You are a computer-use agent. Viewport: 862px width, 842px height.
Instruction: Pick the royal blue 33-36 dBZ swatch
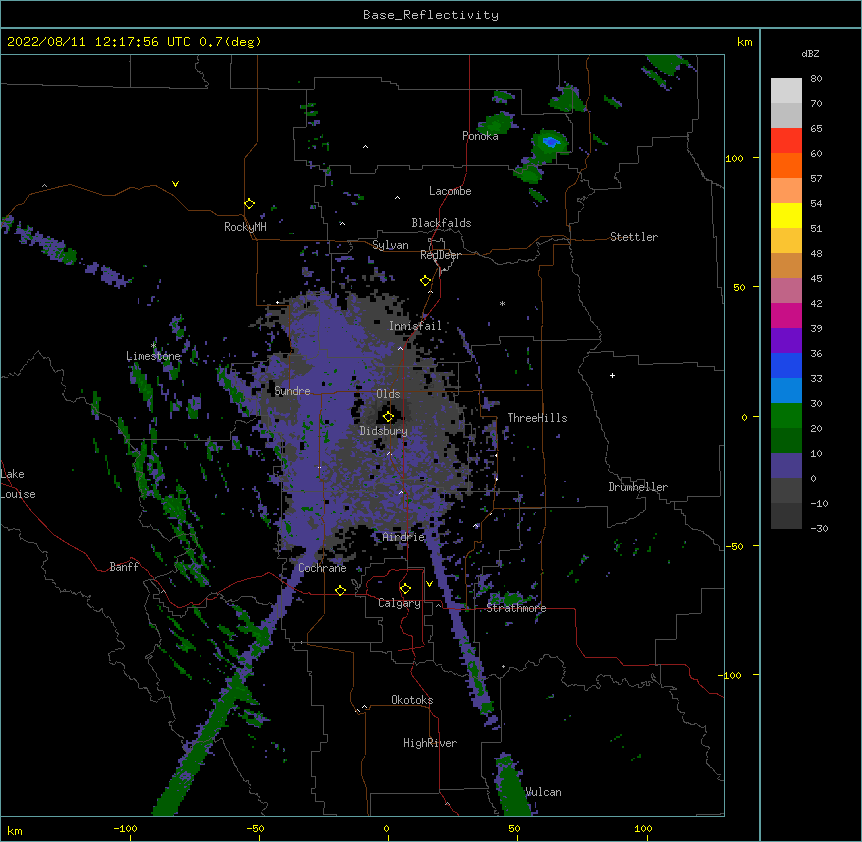(786, 365)
